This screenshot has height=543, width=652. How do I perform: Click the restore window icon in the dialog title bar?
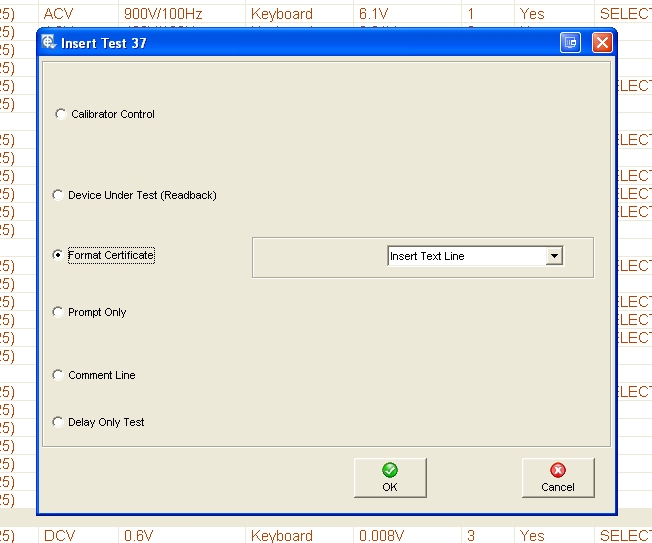click(571, 43)
